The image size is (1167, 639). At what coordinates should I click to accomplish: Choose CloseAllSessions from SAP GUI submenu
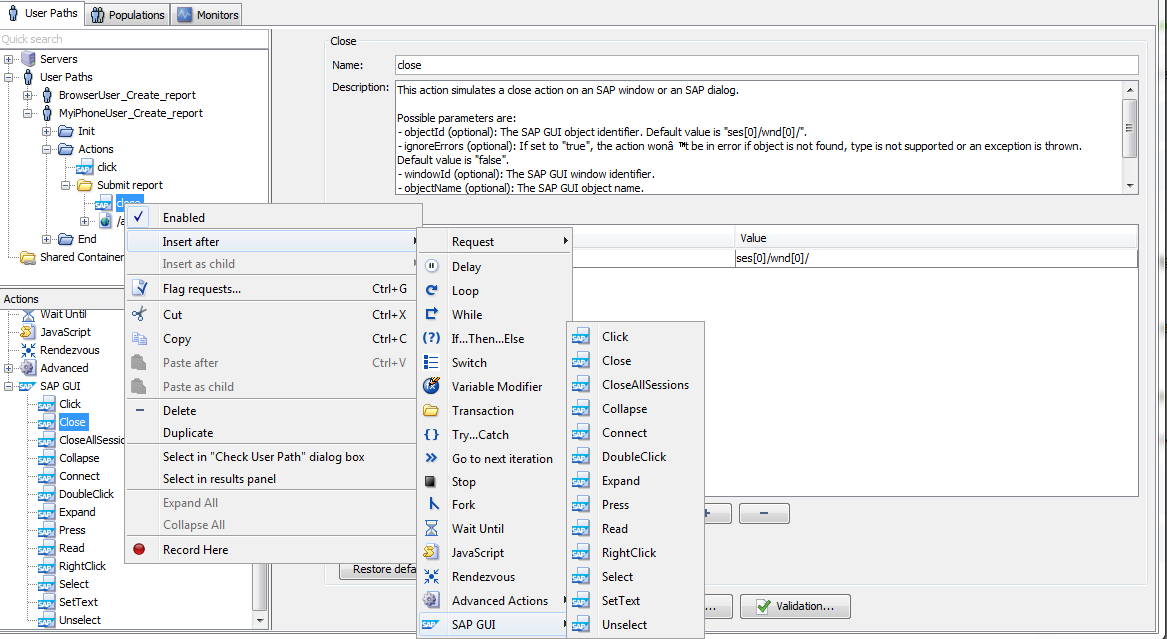click(645, 385)
